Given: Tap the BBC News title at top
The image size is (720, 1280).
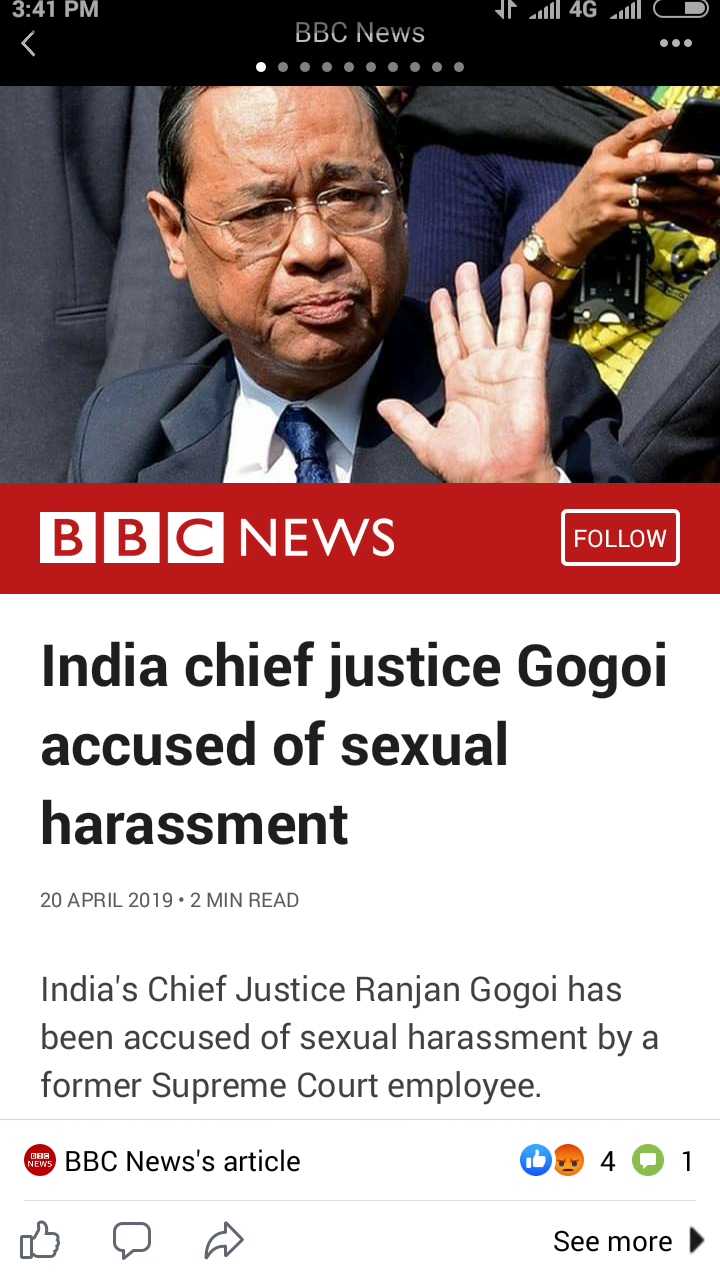Looking at the screenshot, I should (x=360, y=33).
